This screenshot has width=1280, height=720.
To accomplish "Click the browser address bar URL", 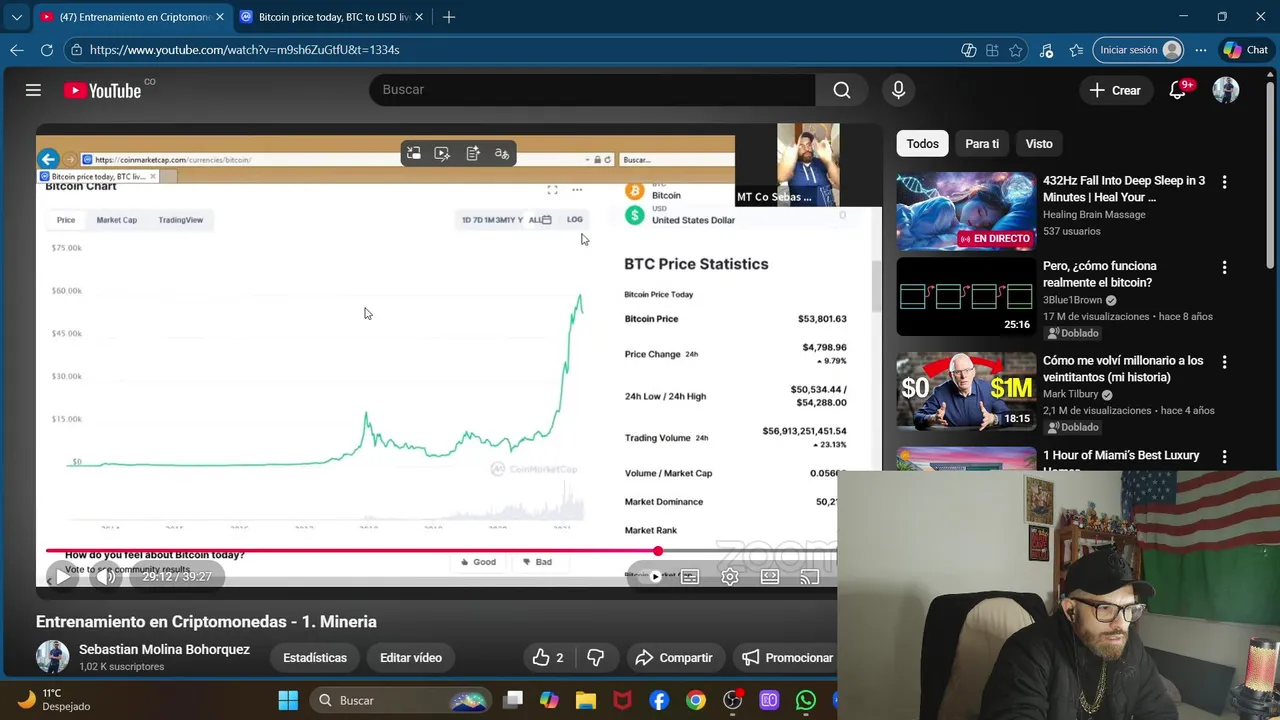I will (244, 50).
